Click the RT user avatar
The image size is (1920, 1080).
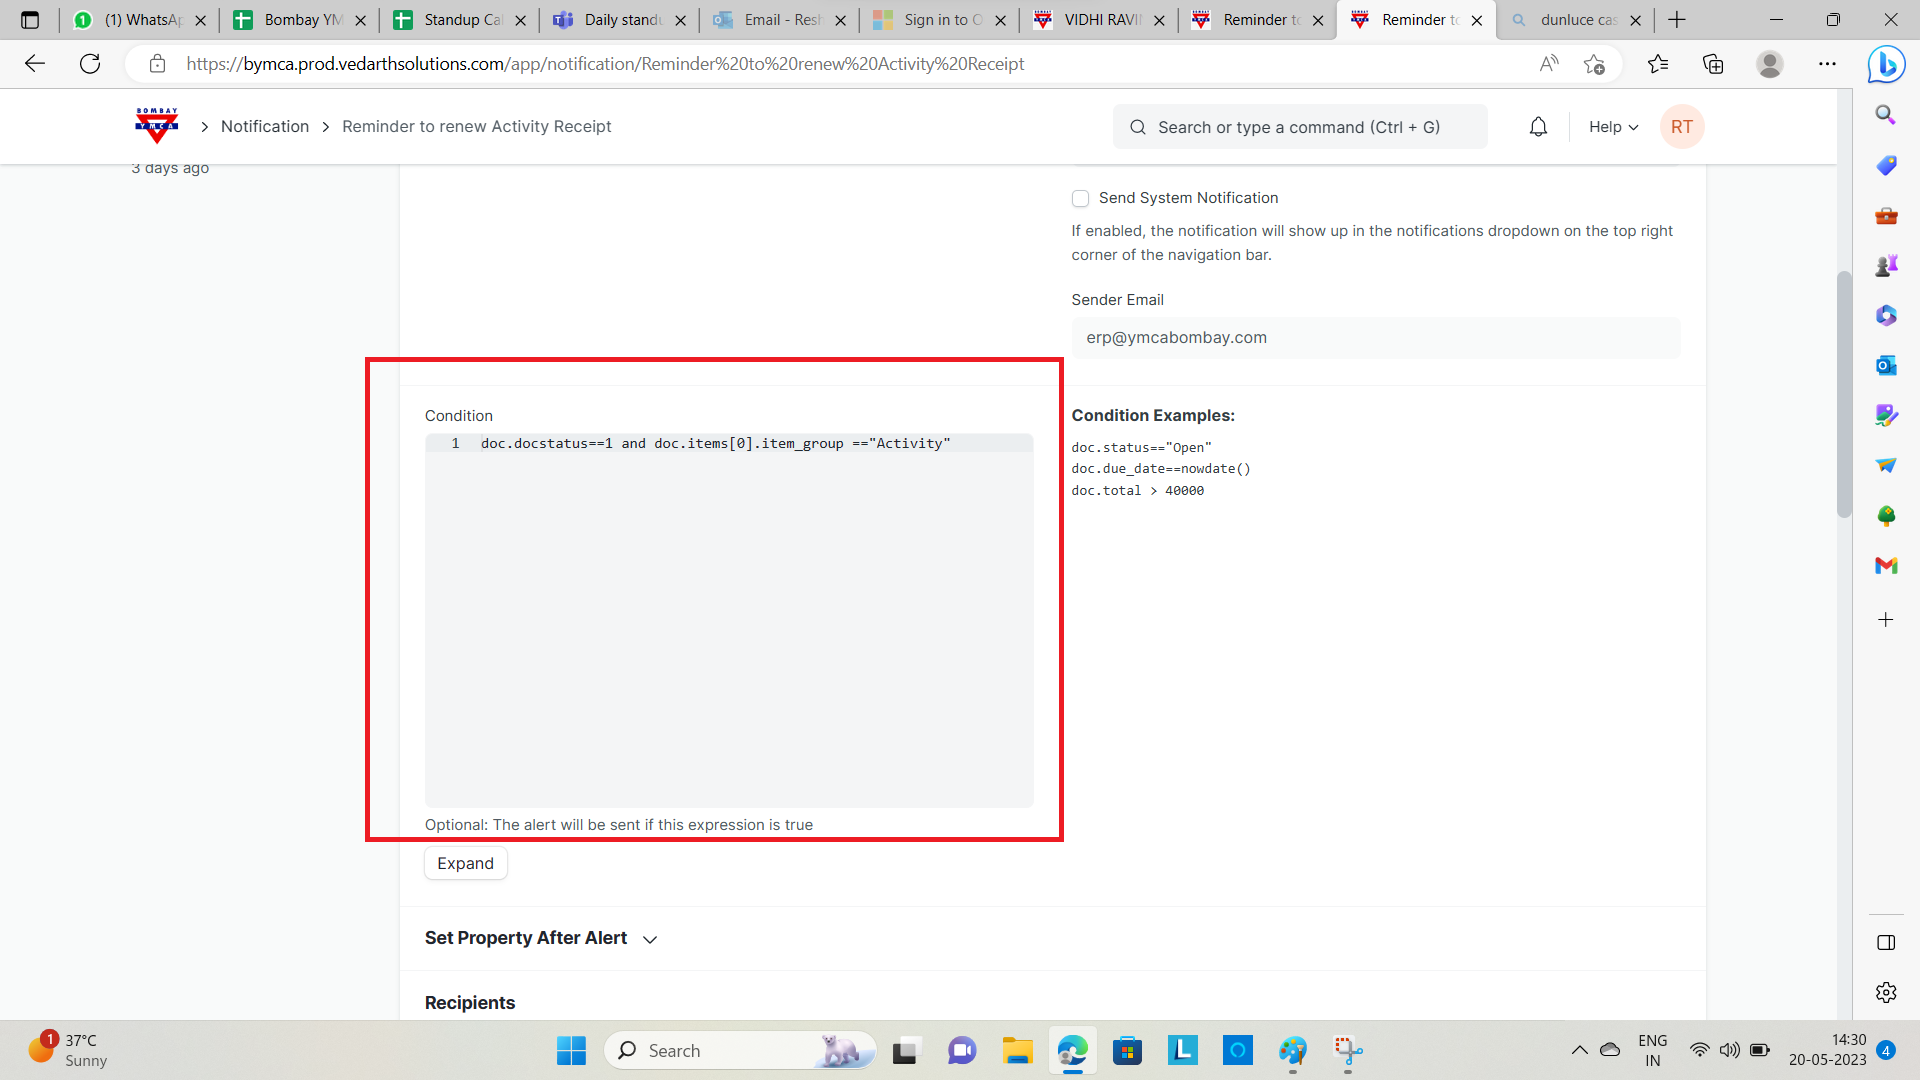tap(1681, 127)
